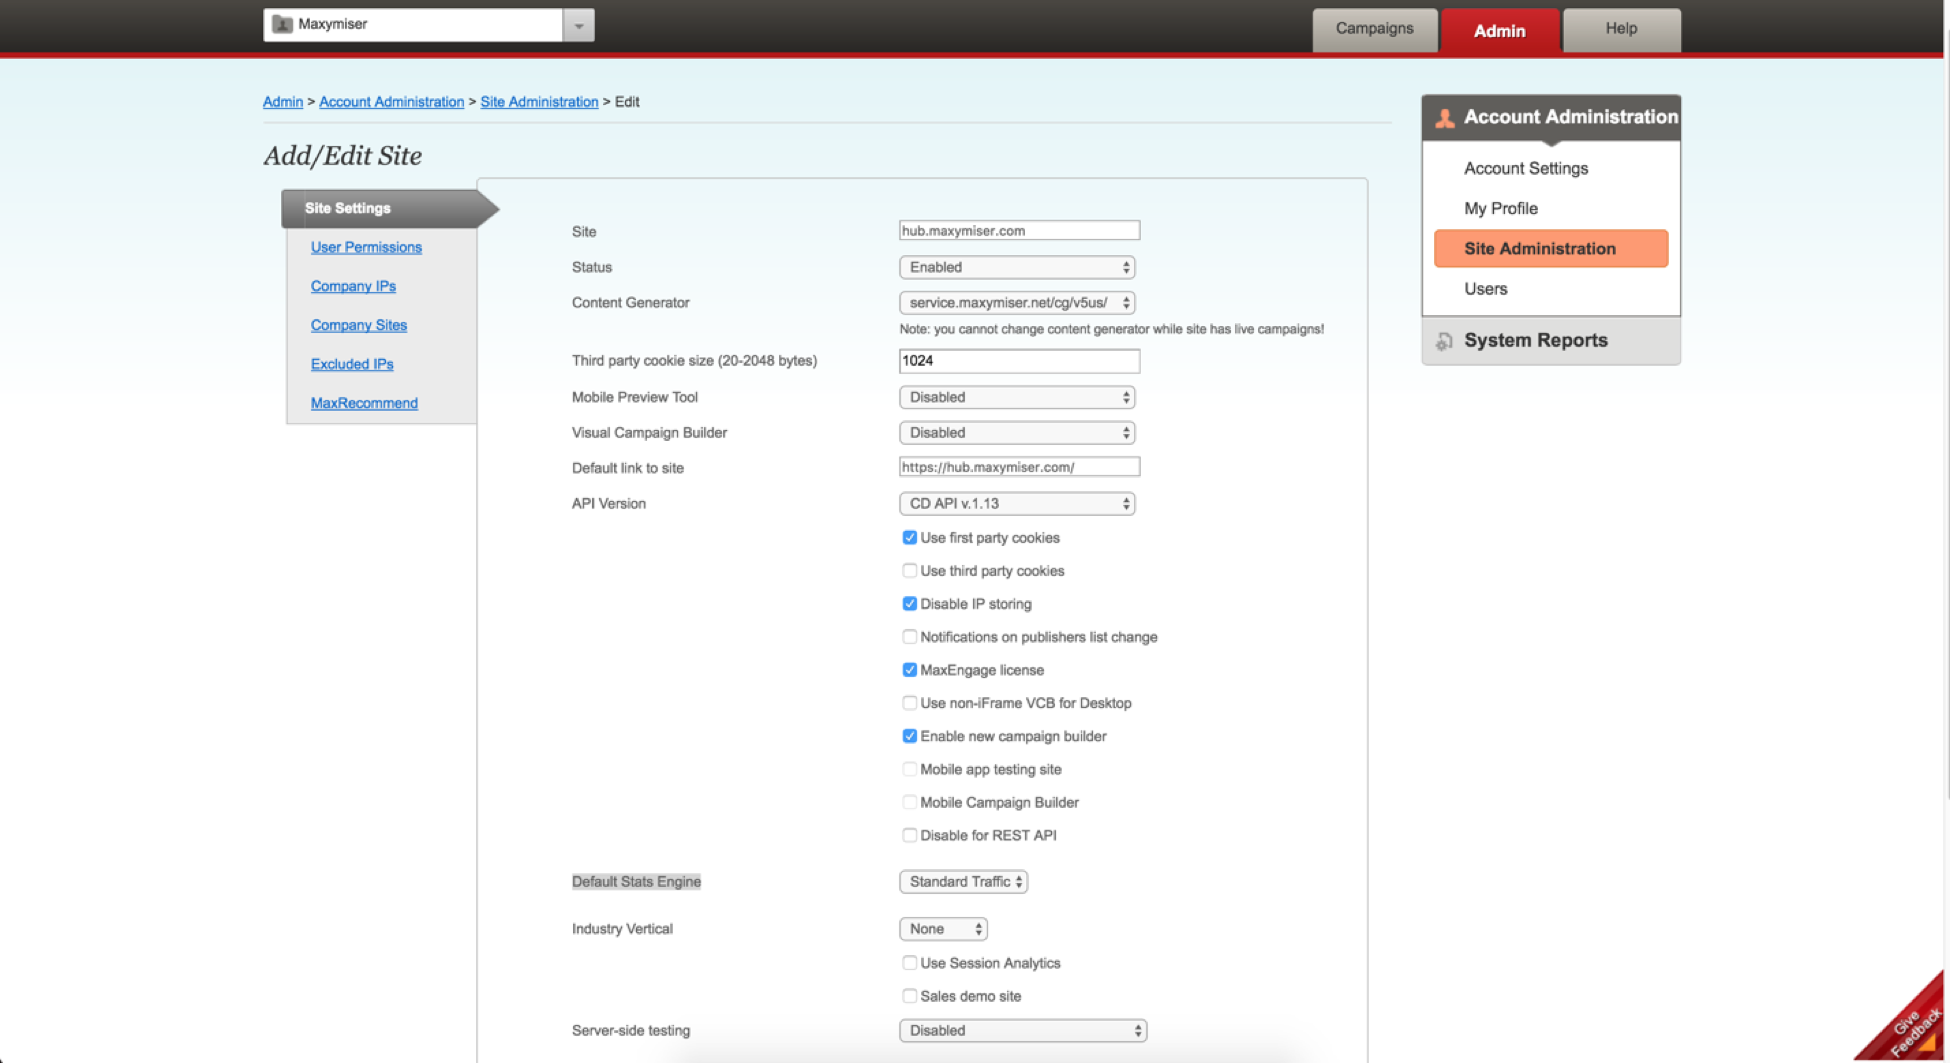
Task: Click the Account Administration breadcrumb link
Action: 392,102
